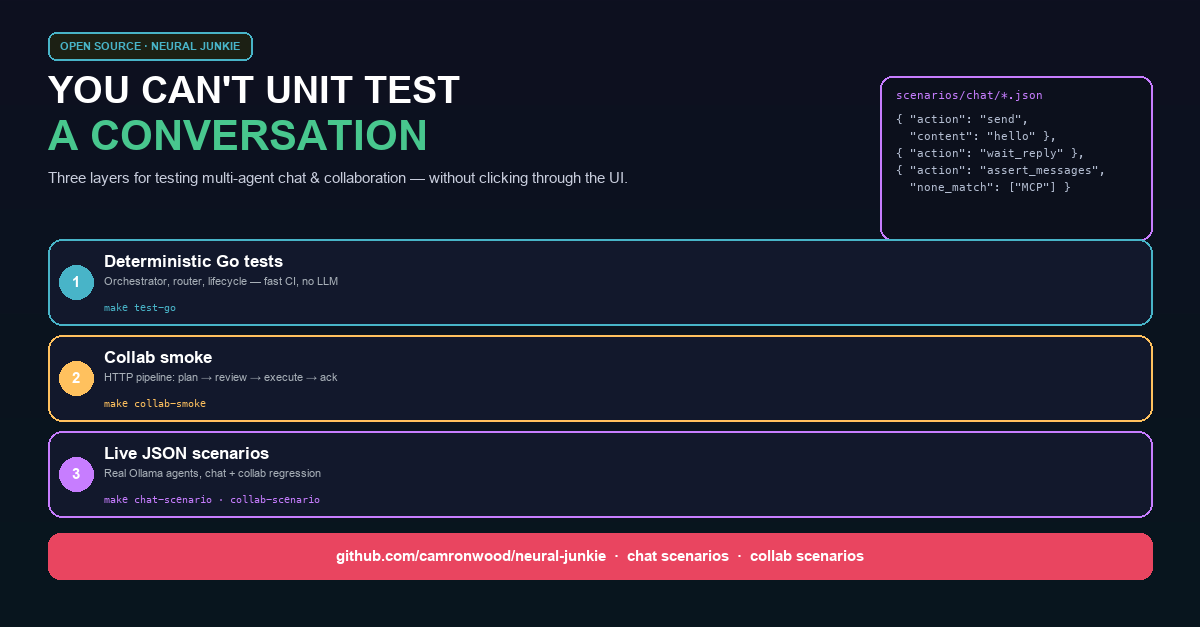Click the Deterministic Go tests heading
This screenshot has height=627, width=1200.
[193, 262]
